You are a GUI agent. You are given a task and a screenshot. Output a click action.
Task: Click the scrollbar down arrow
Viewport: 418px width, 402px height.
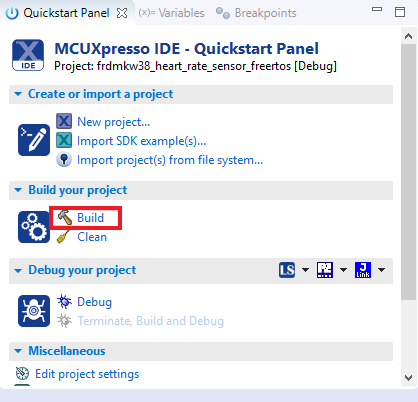408,378
